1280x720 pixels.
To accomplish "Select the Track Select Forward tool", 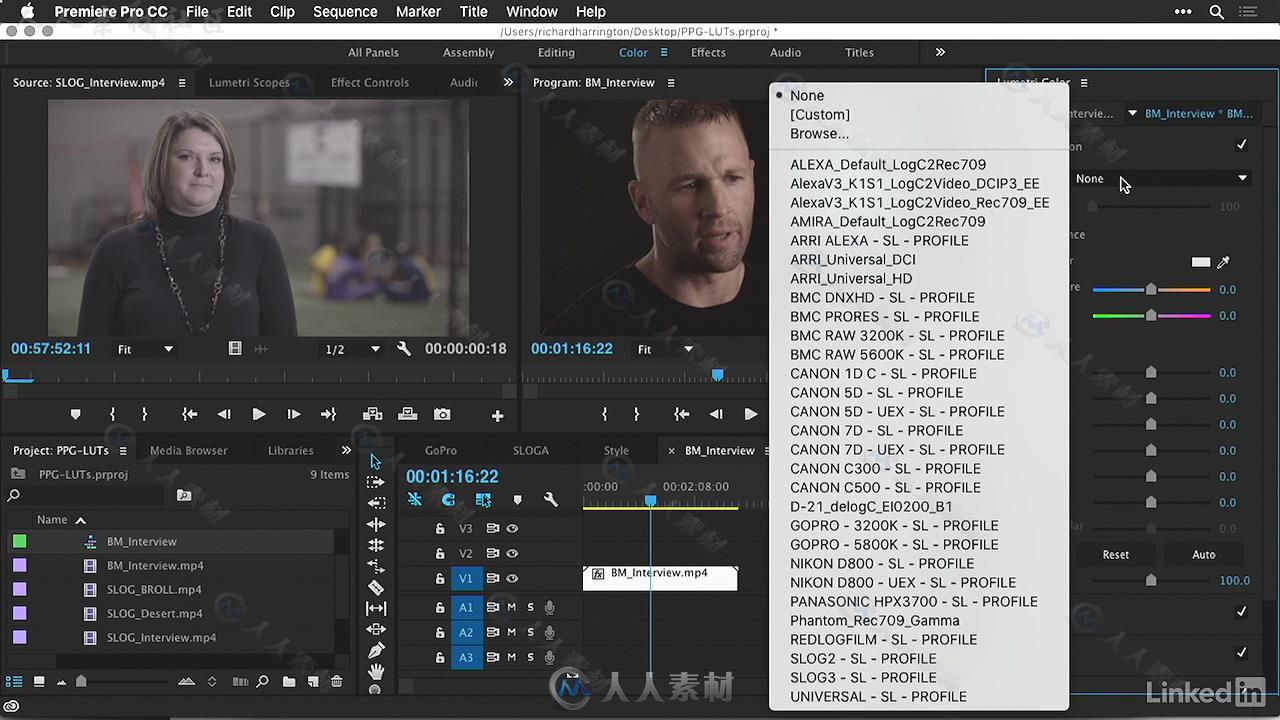I will click(376, 482).
